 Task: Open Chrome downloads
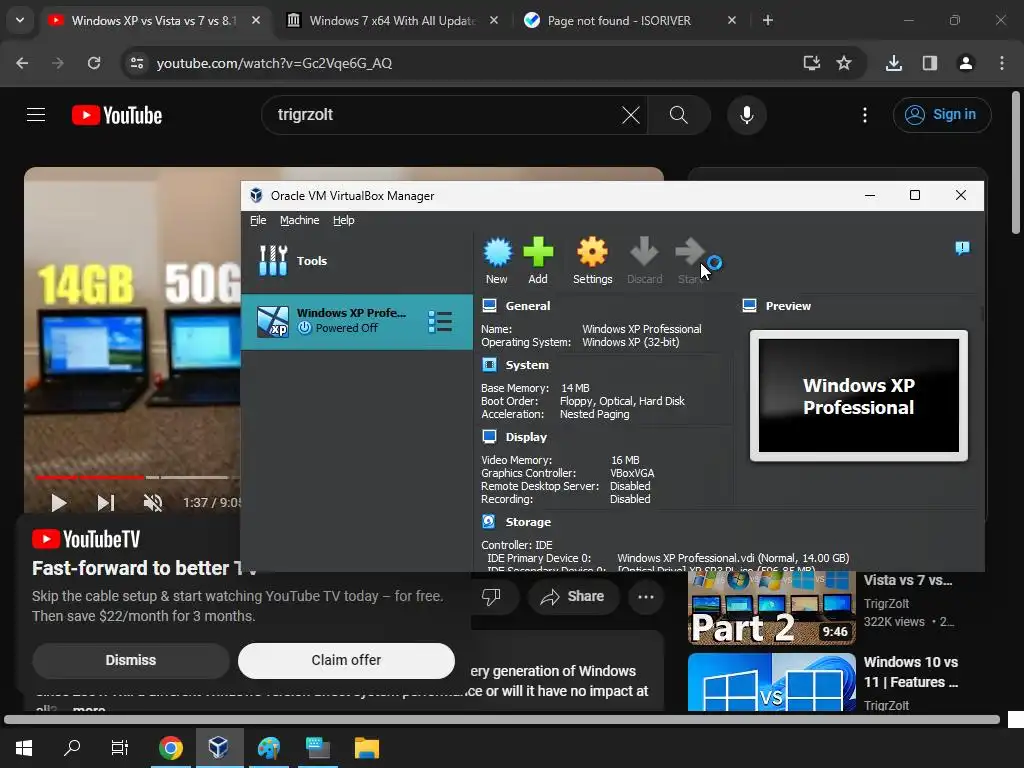[894, 63]
